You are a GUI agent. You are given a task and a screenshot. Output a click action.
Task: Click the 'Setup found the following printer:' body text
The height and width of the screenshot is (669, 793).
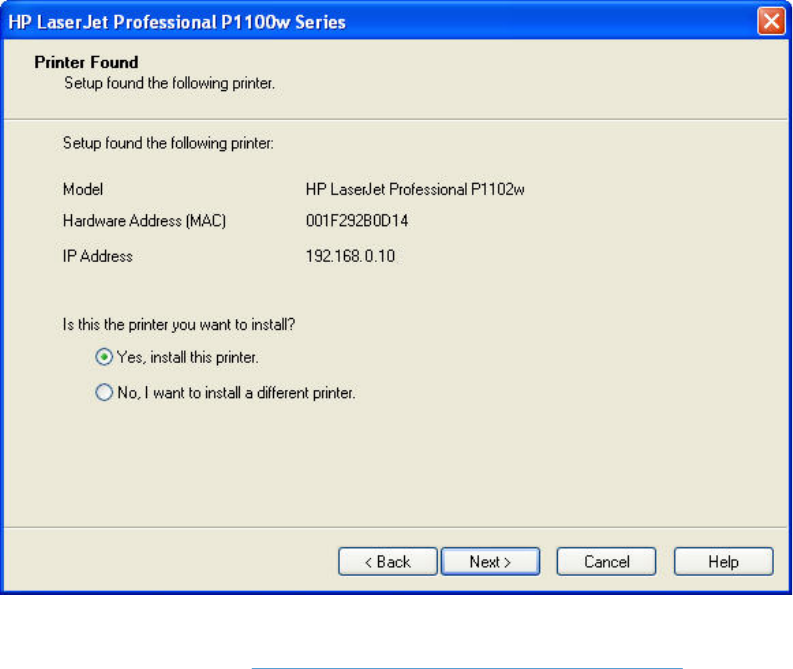[x=168, y=144]
